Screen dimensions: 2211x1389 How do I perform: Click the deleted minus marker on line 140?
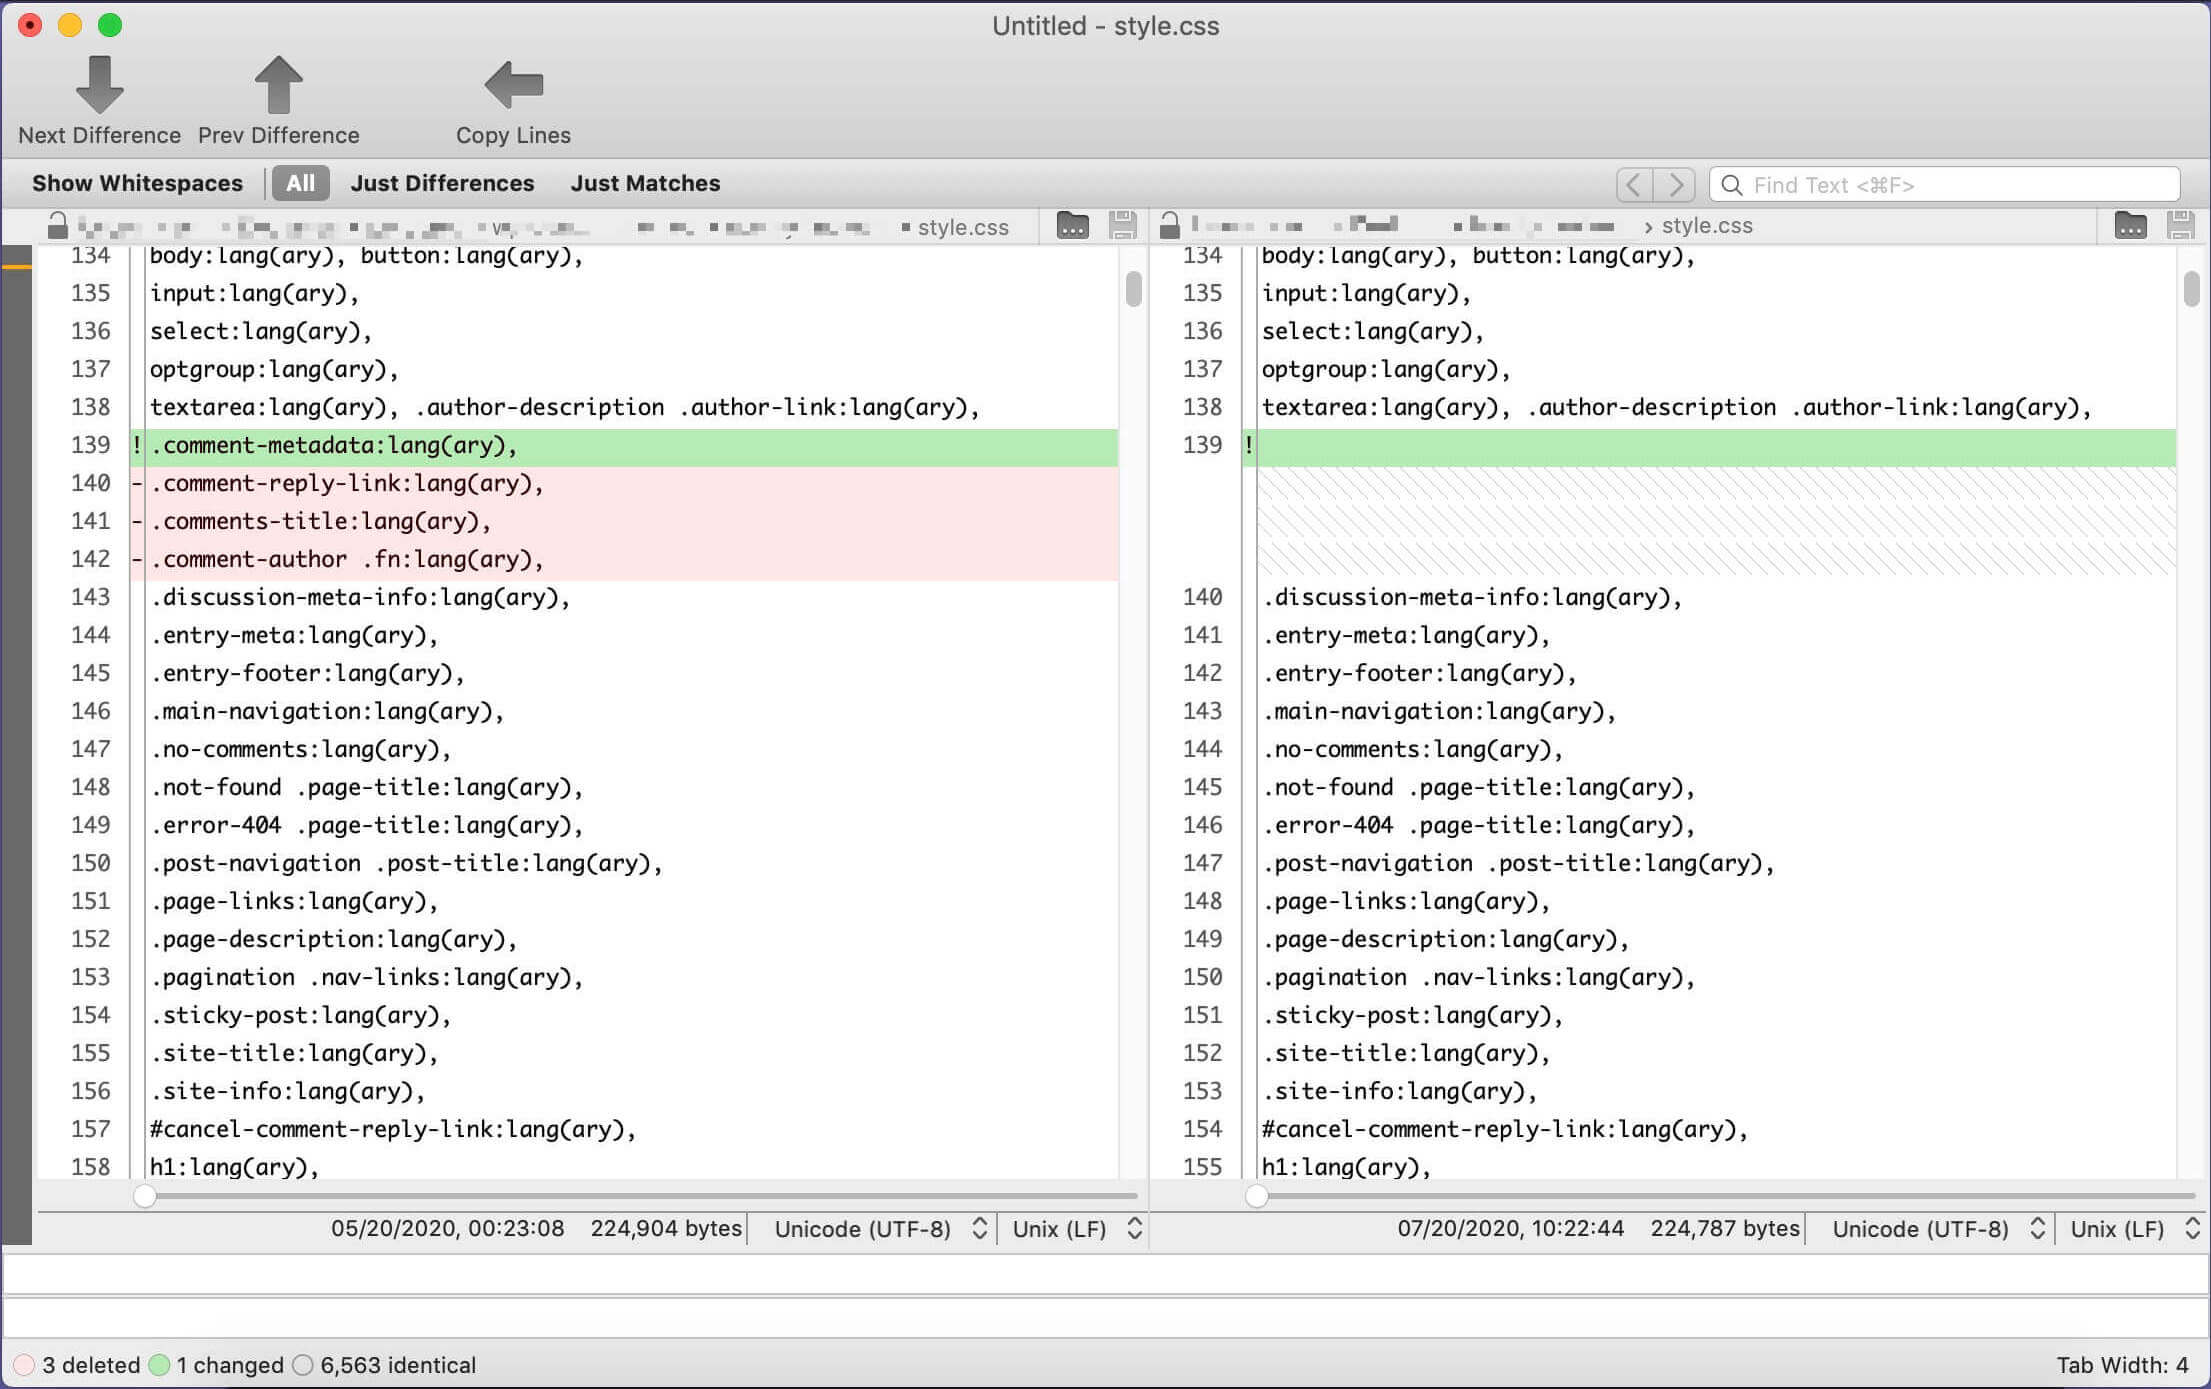pyautogui.click(x=137, y=483)
